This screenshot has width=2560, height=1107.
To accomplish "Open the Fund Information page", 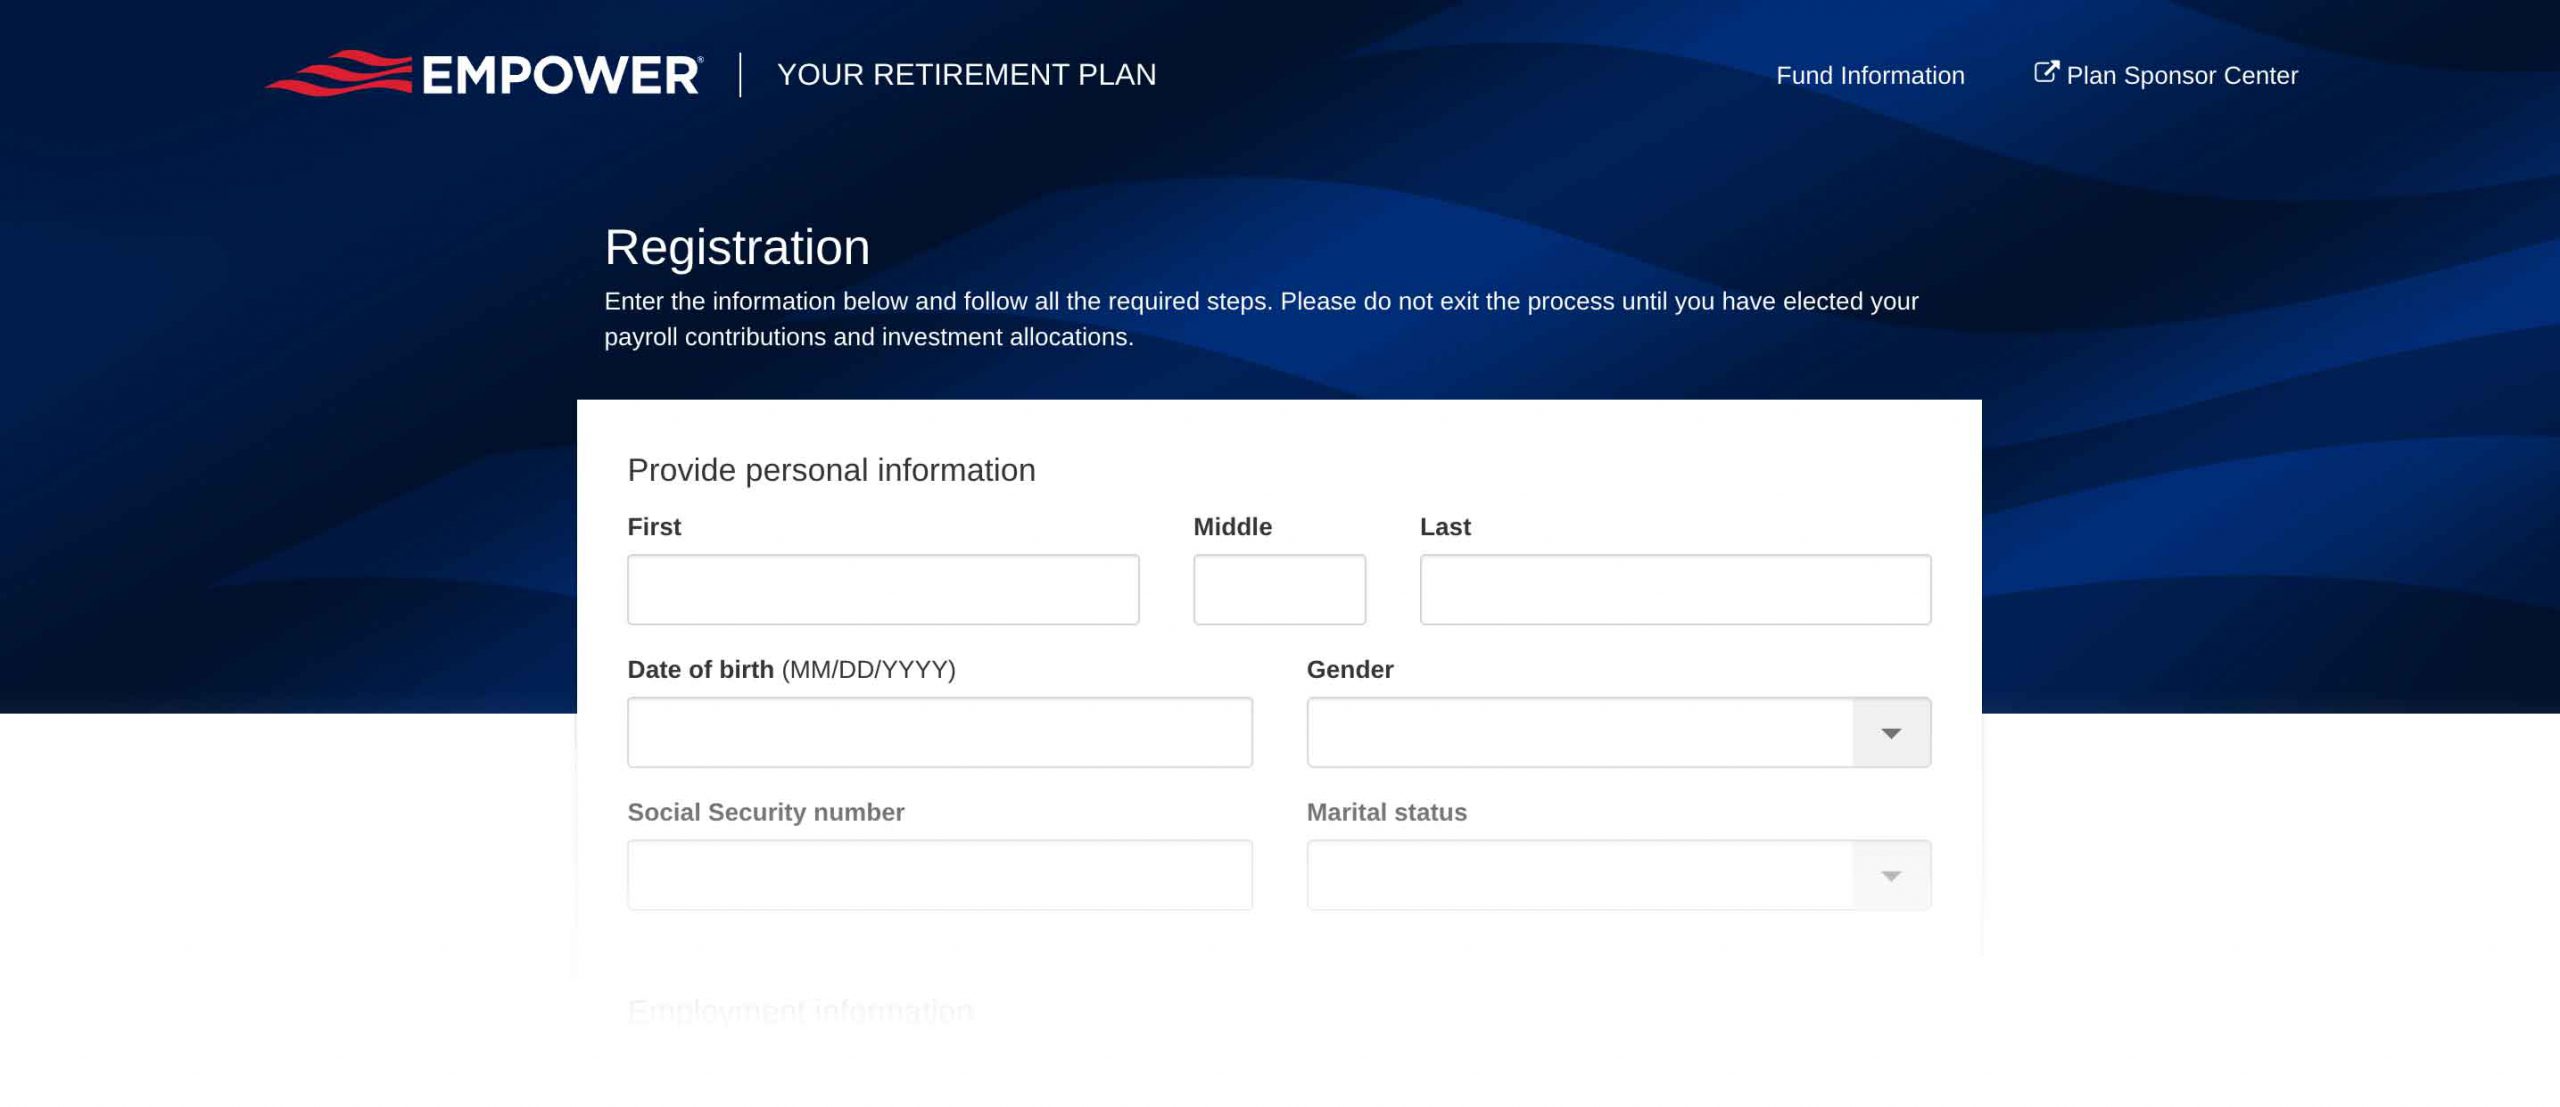I will (x=1870, y=75).
